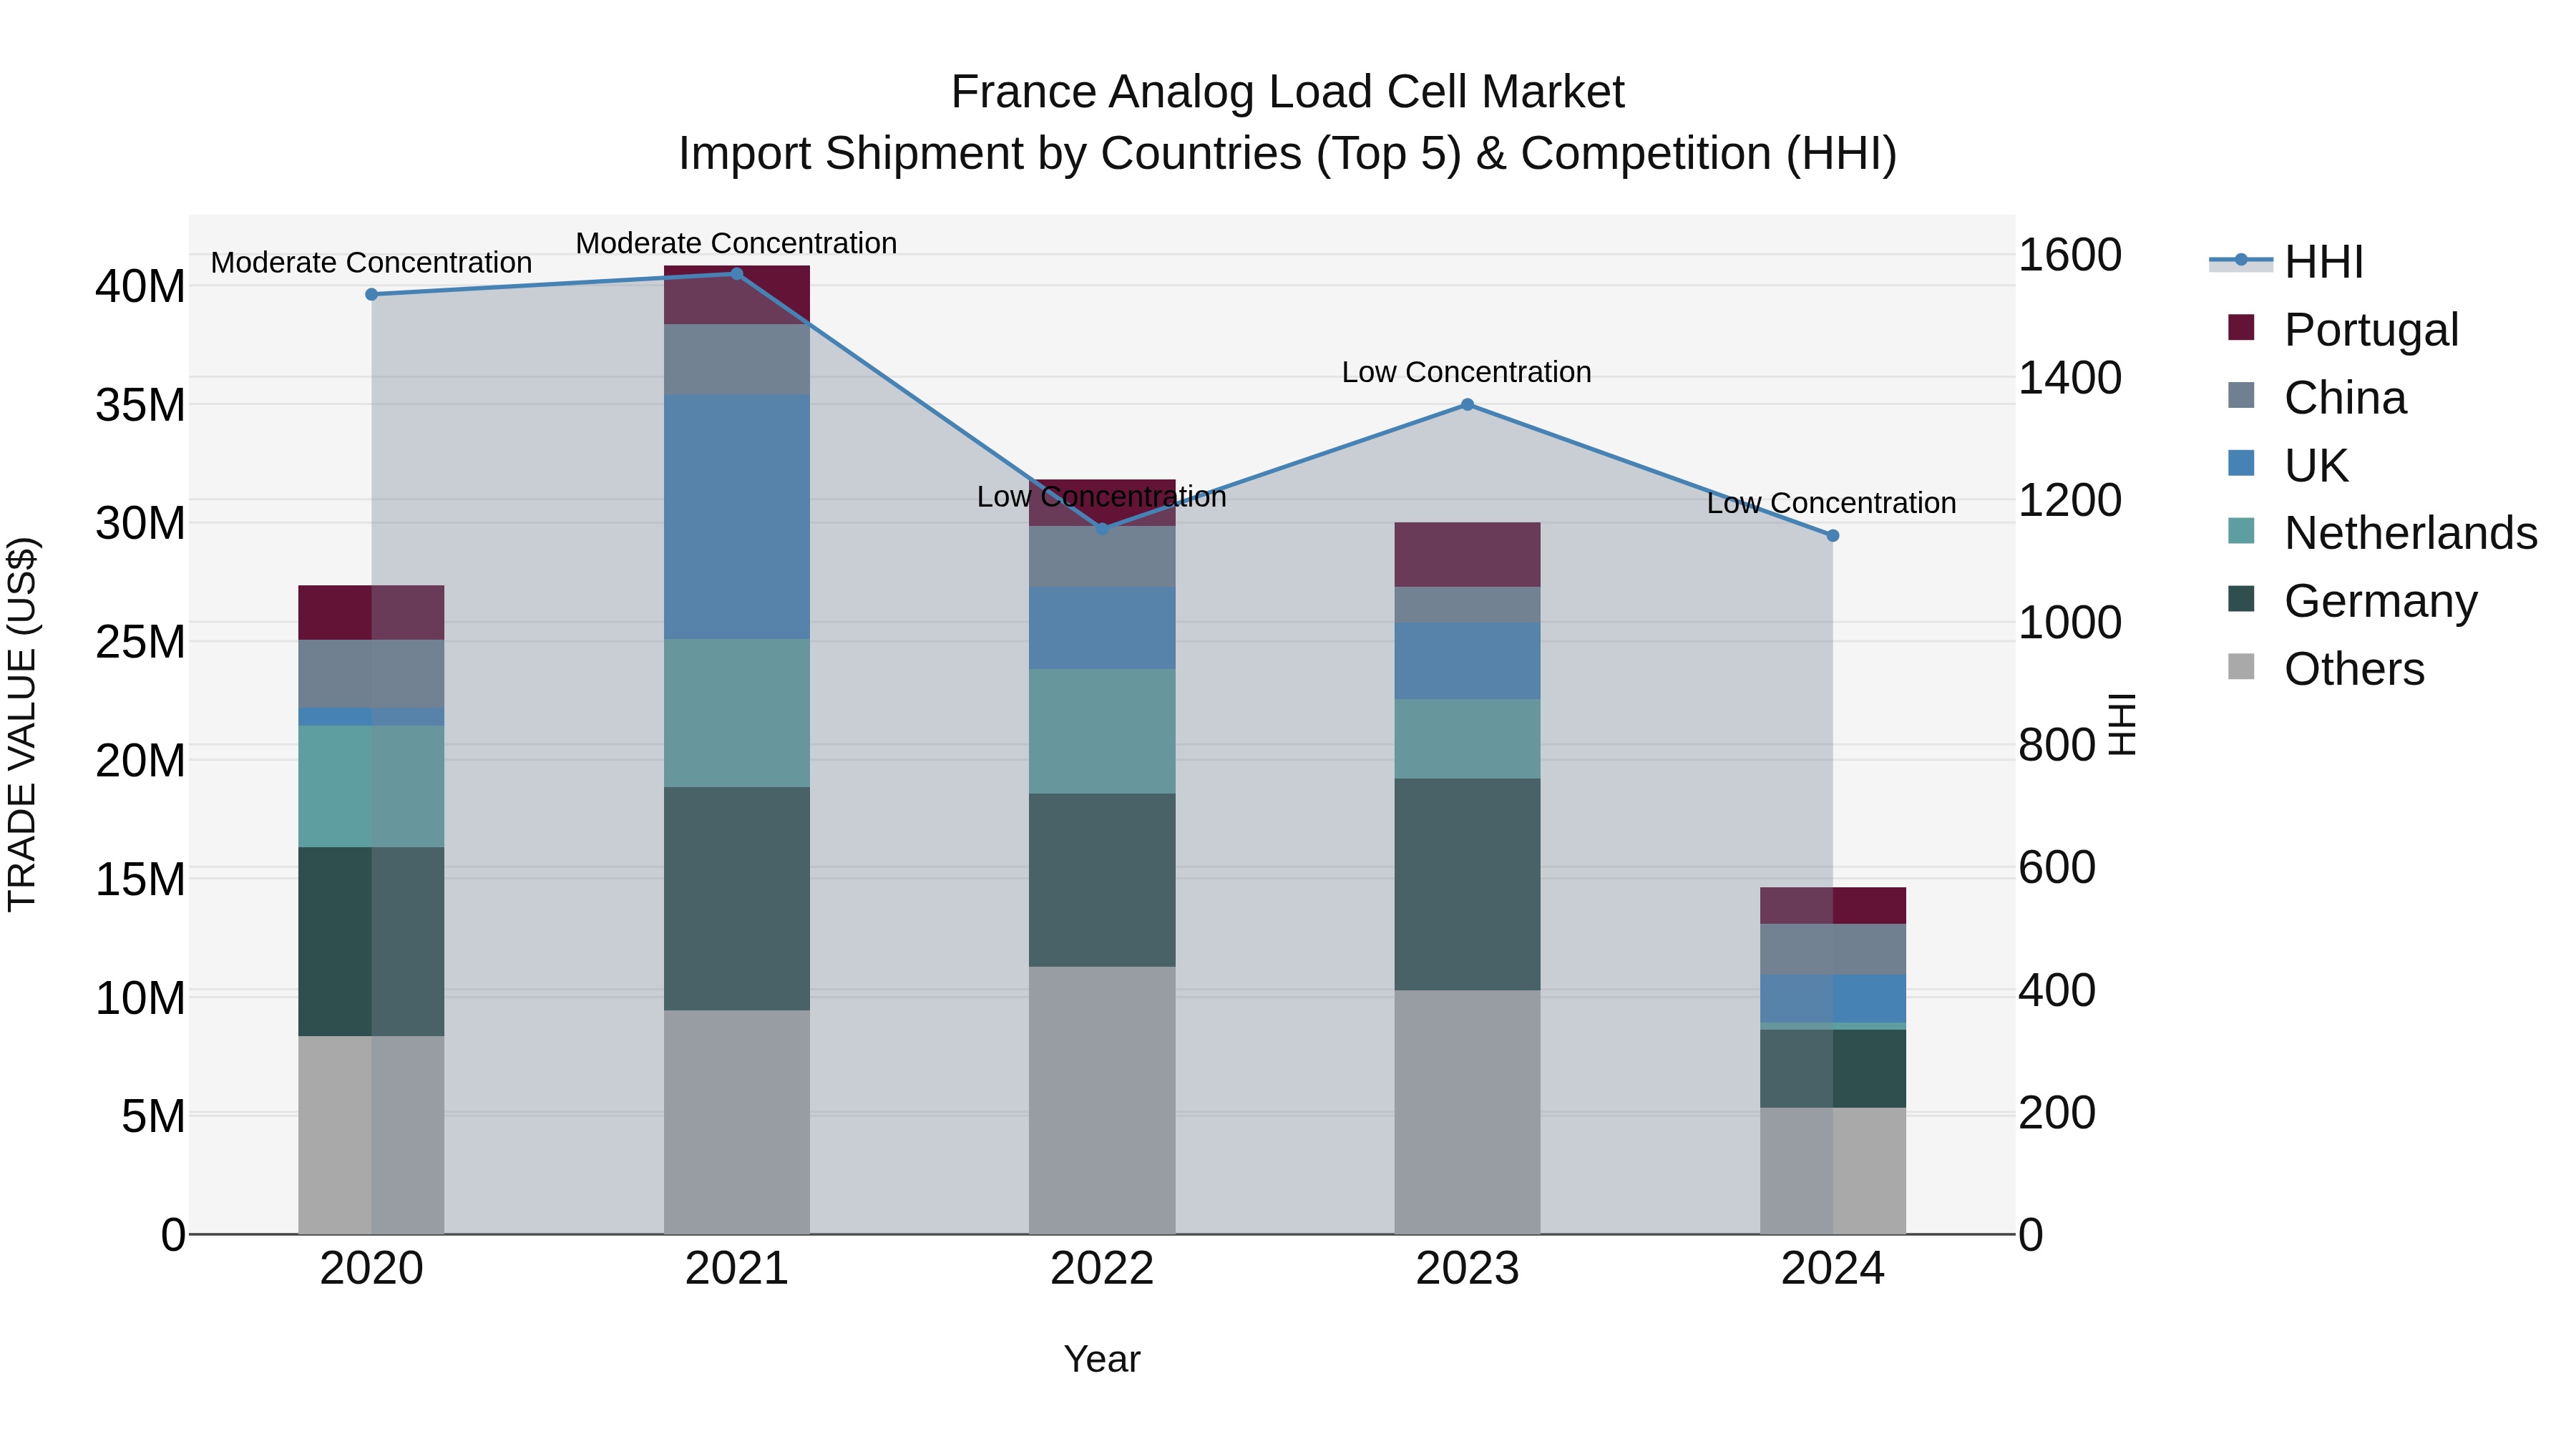Click the 2022 Germany bar segment
This screenshot has width=2576, height=1449.
(x=1102, y=880)
